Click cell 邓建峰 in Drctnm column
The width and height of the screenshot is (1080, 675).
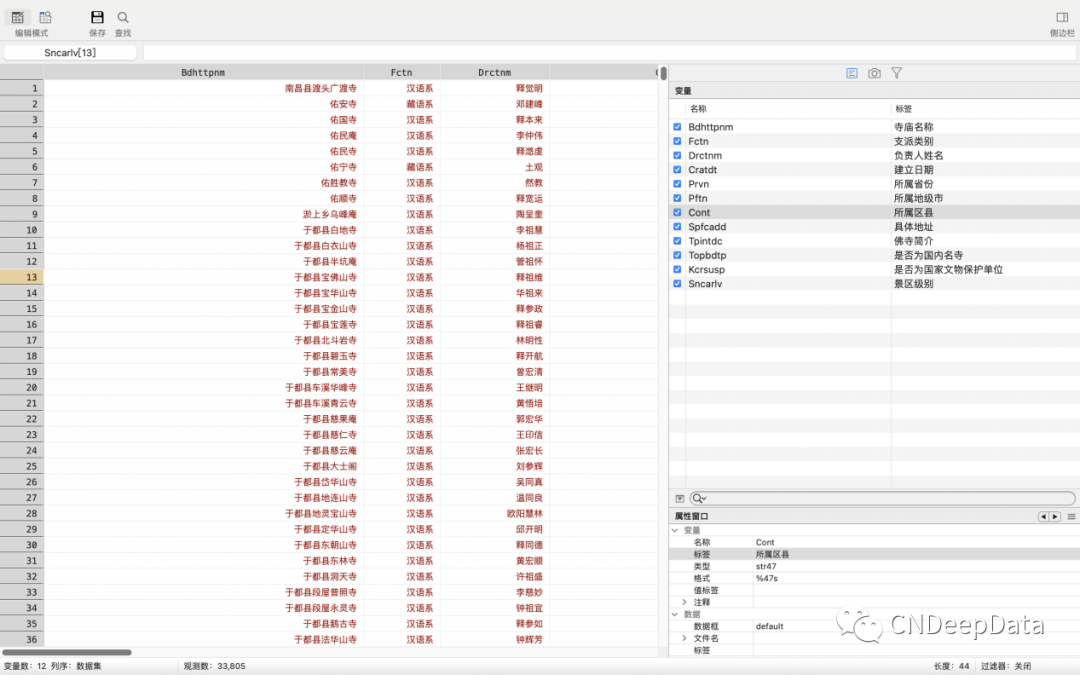click(529, 104)
